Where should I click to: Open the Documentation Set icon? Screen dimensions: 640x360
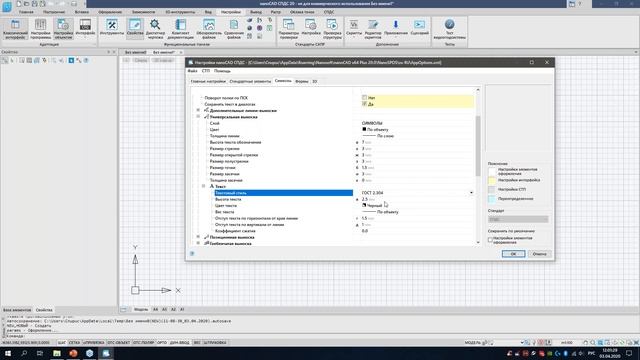(x=180, y=29)
